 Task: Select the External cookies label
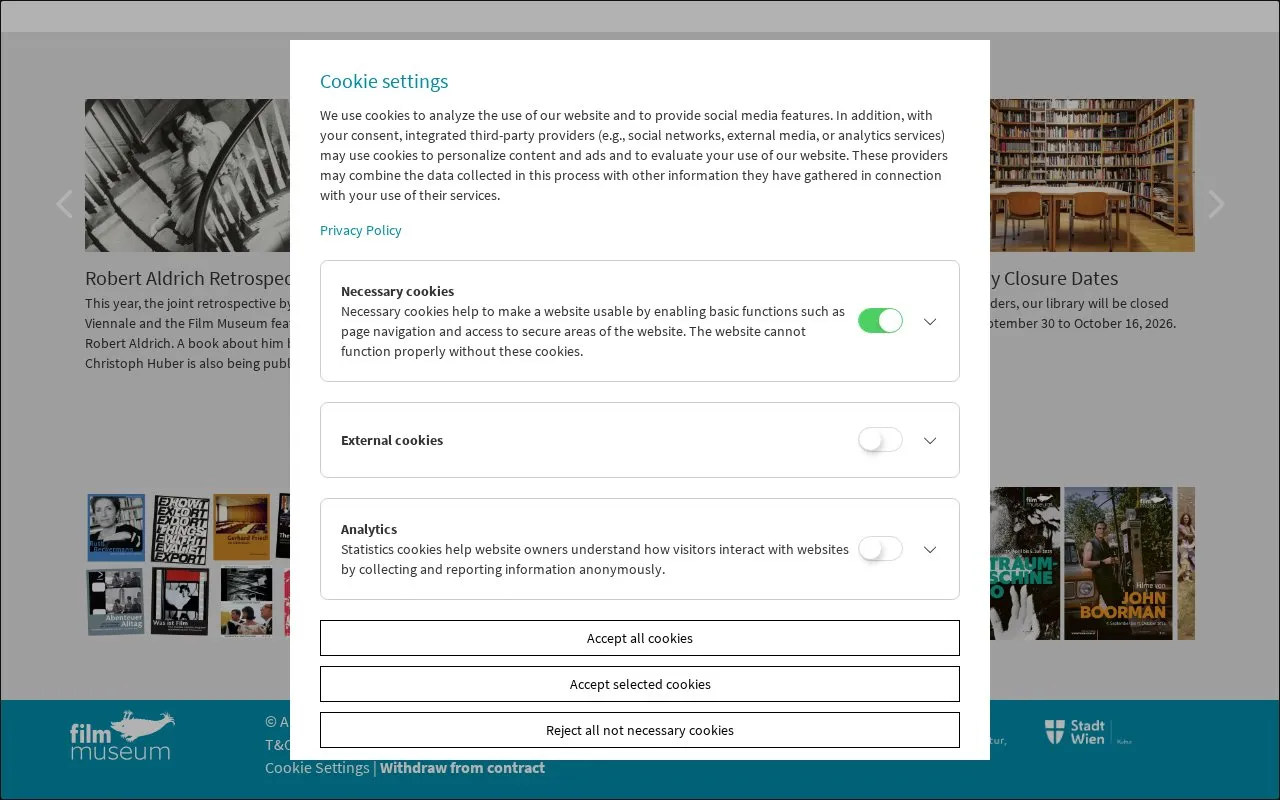pos(392,440)
